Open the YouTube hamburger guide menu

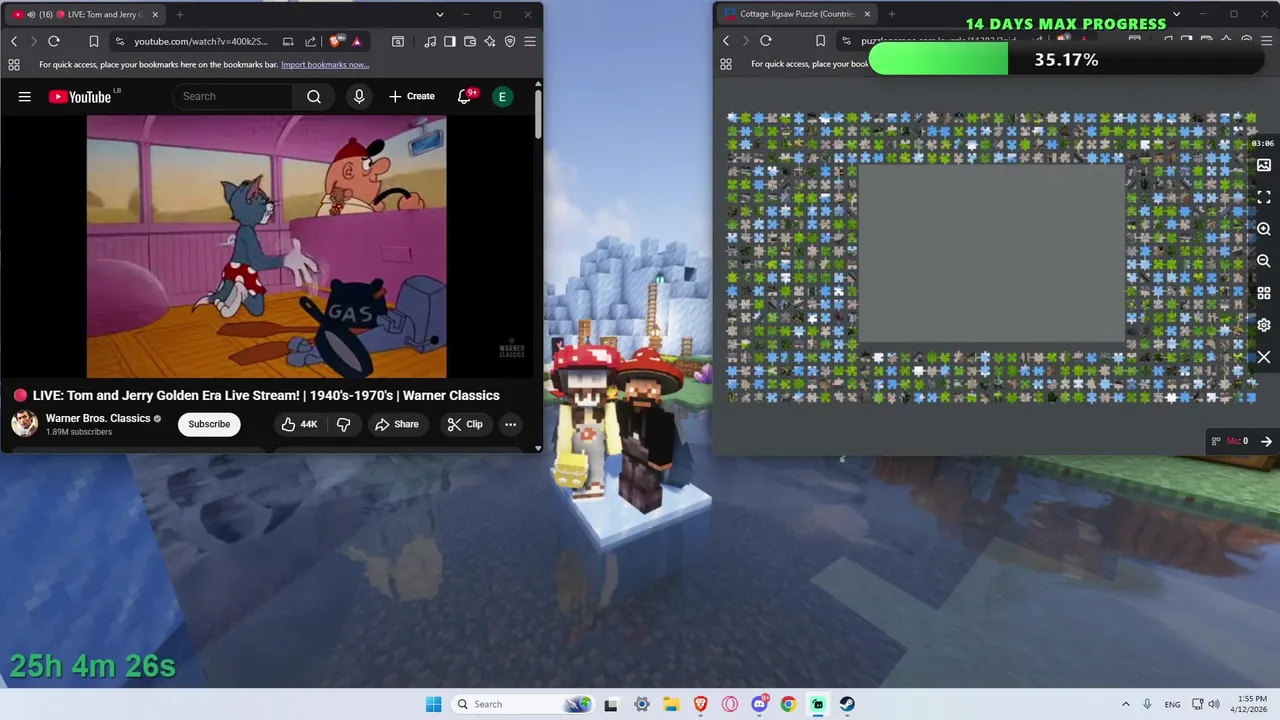coord(25,96)
